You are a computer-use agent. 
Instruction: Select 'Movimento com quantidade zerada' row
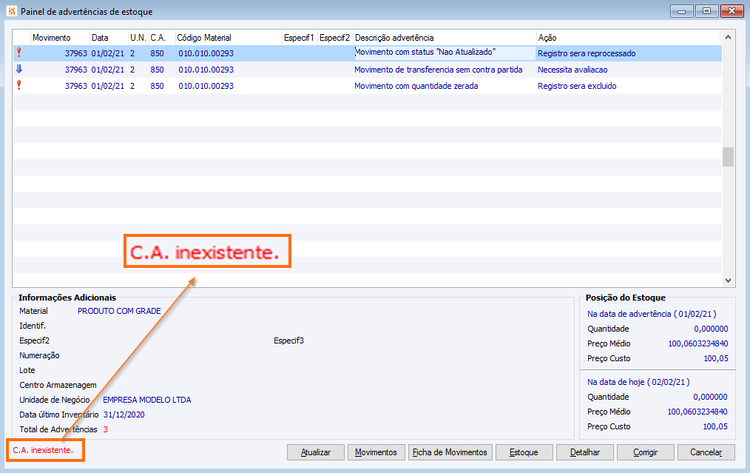367,86
